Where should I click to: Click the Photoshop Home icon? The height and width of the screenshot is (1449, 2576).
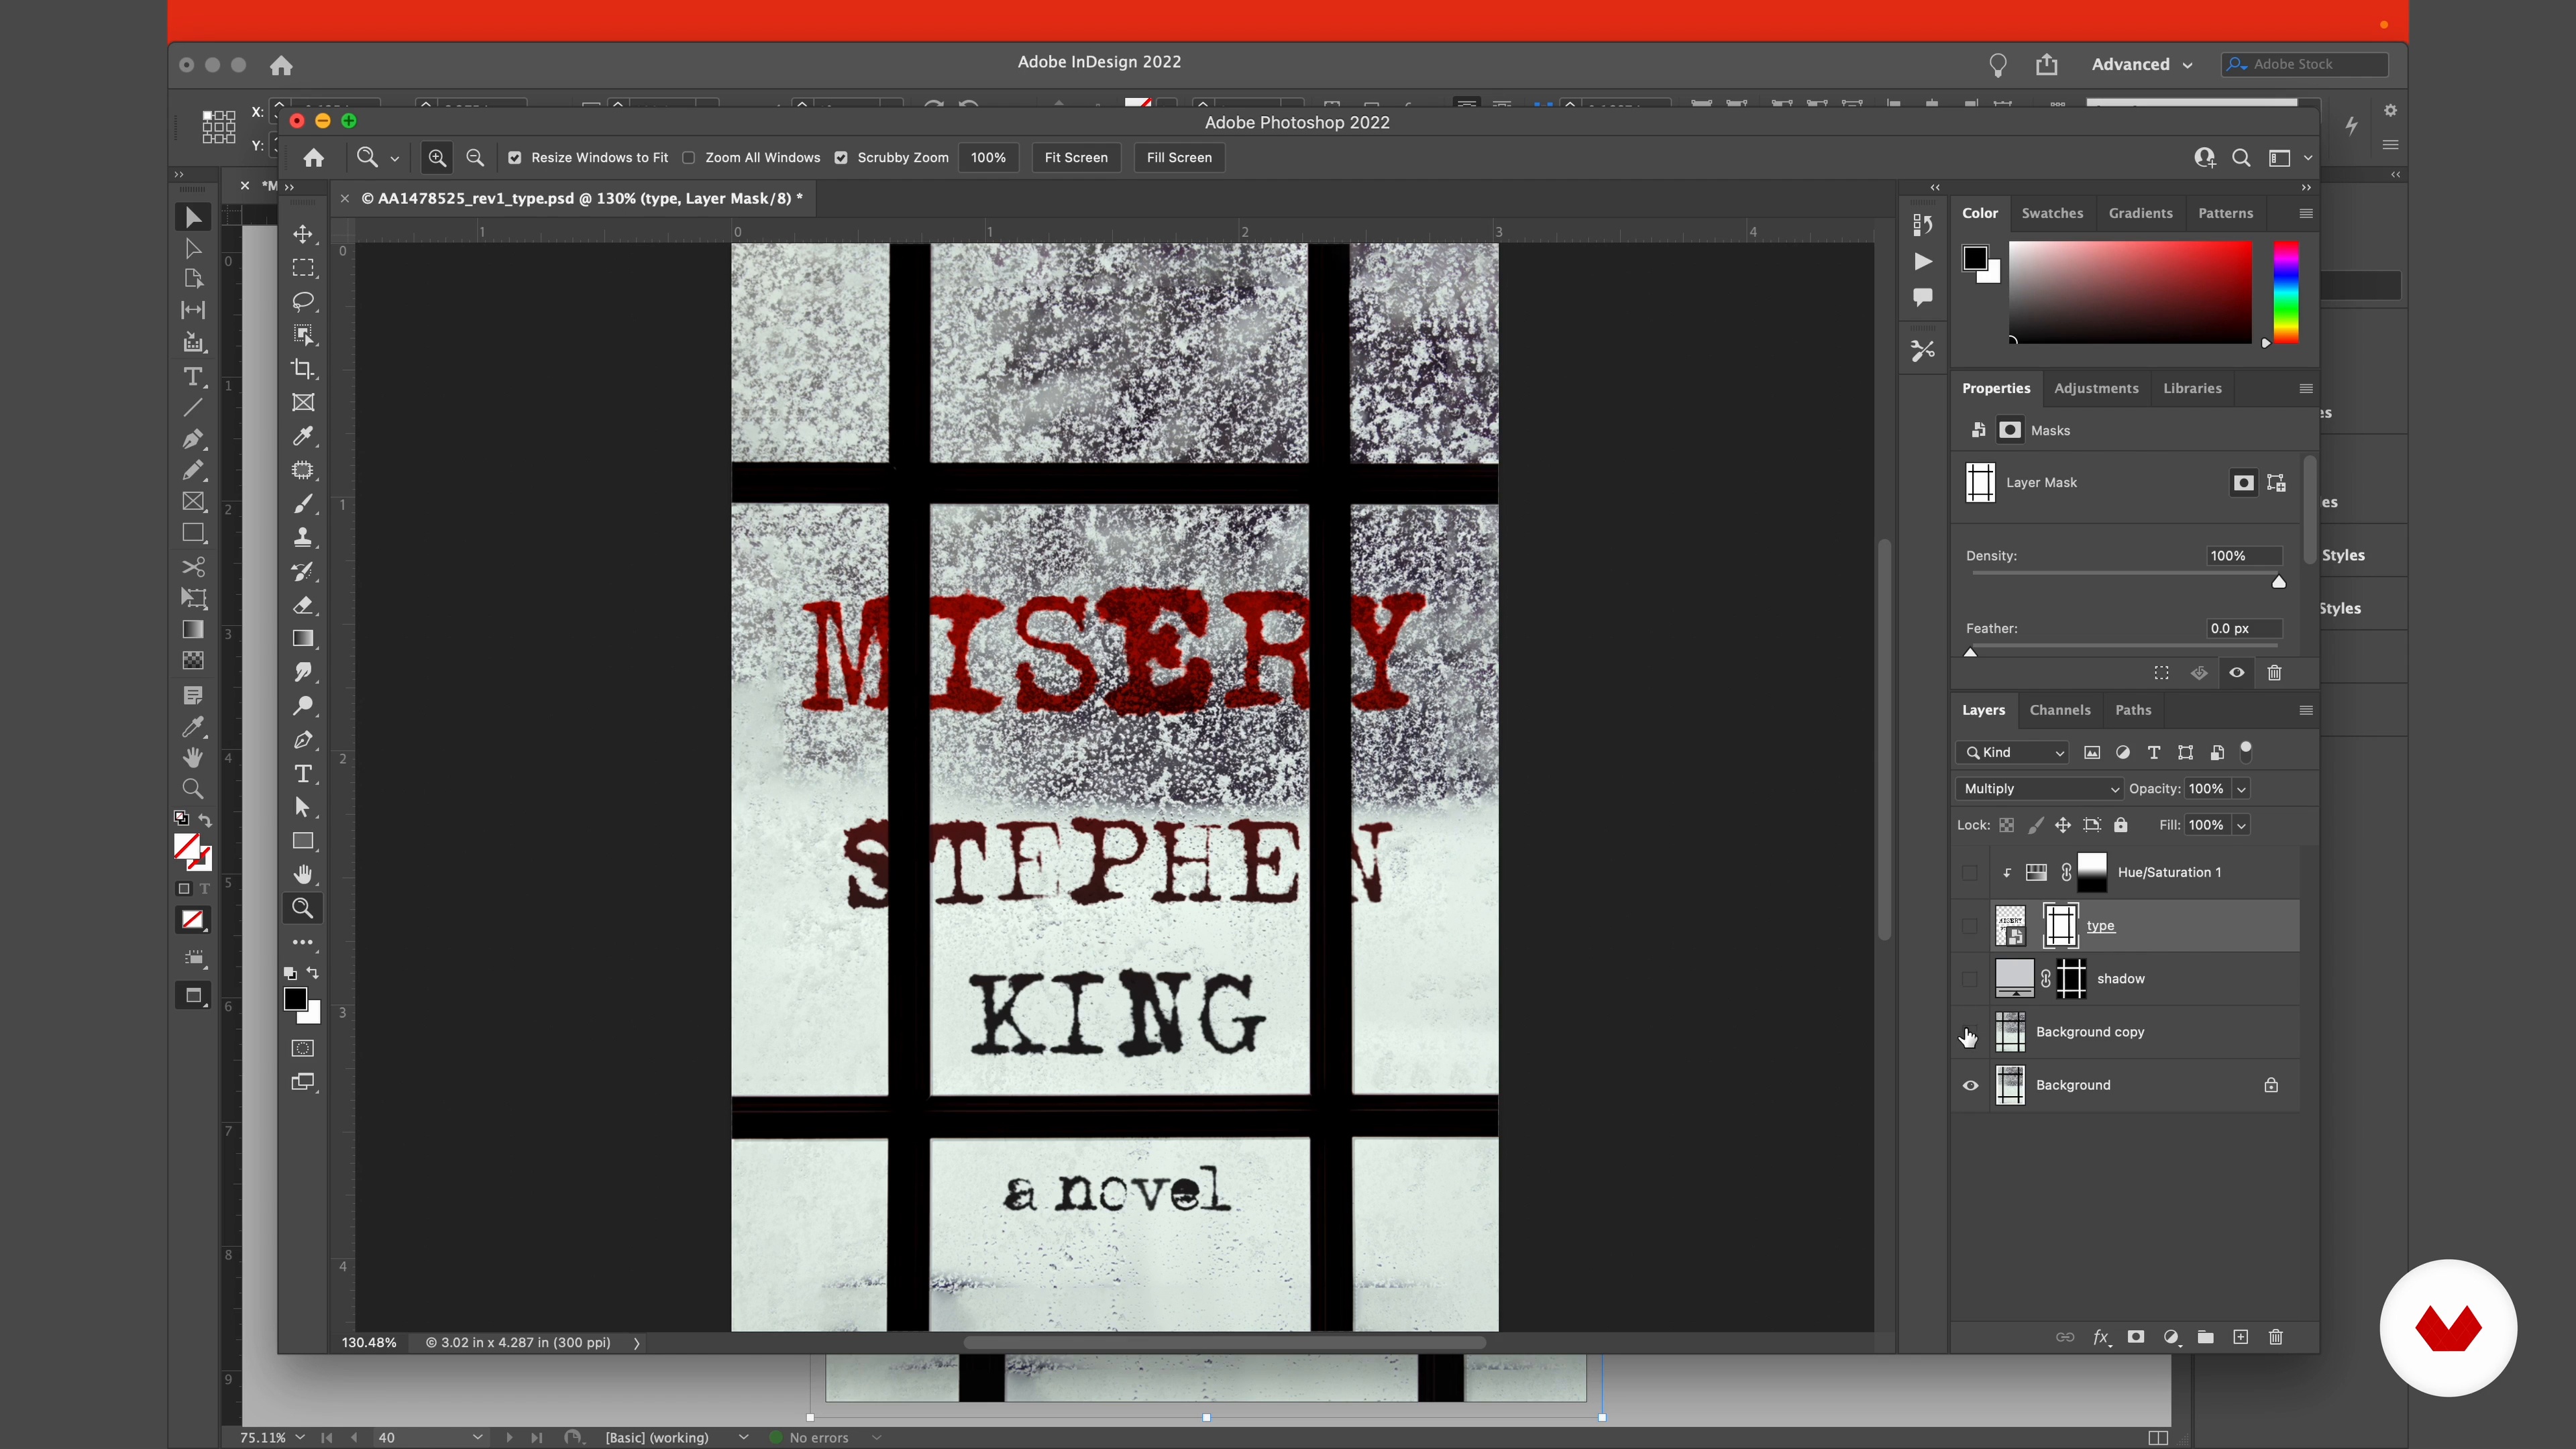click(314, 158)
